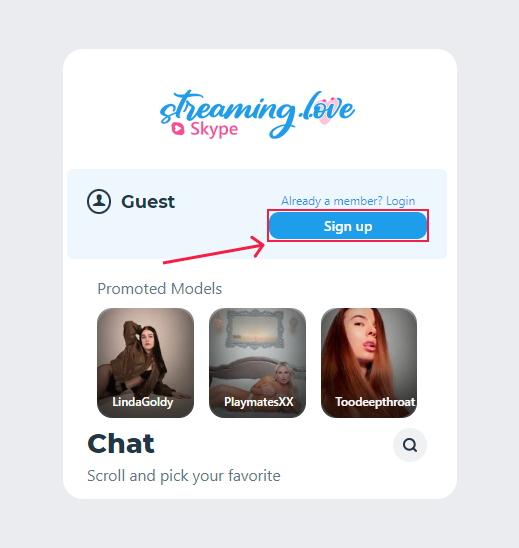The height and width of the screenshot is (548, 519).
Task: Click the Chat section heading
Action: 121,444
